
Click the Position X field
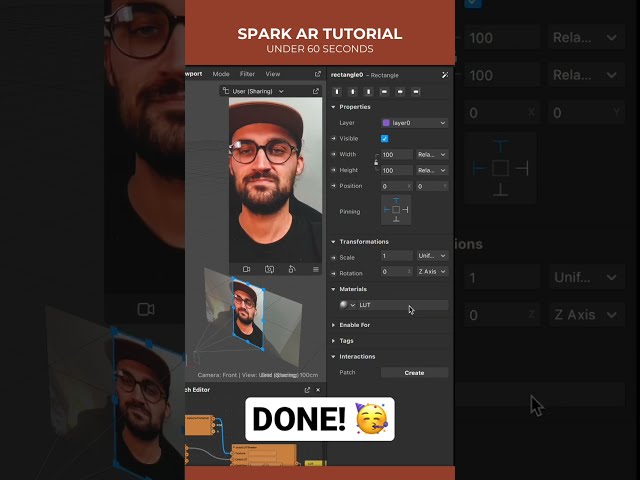[397, 186]
